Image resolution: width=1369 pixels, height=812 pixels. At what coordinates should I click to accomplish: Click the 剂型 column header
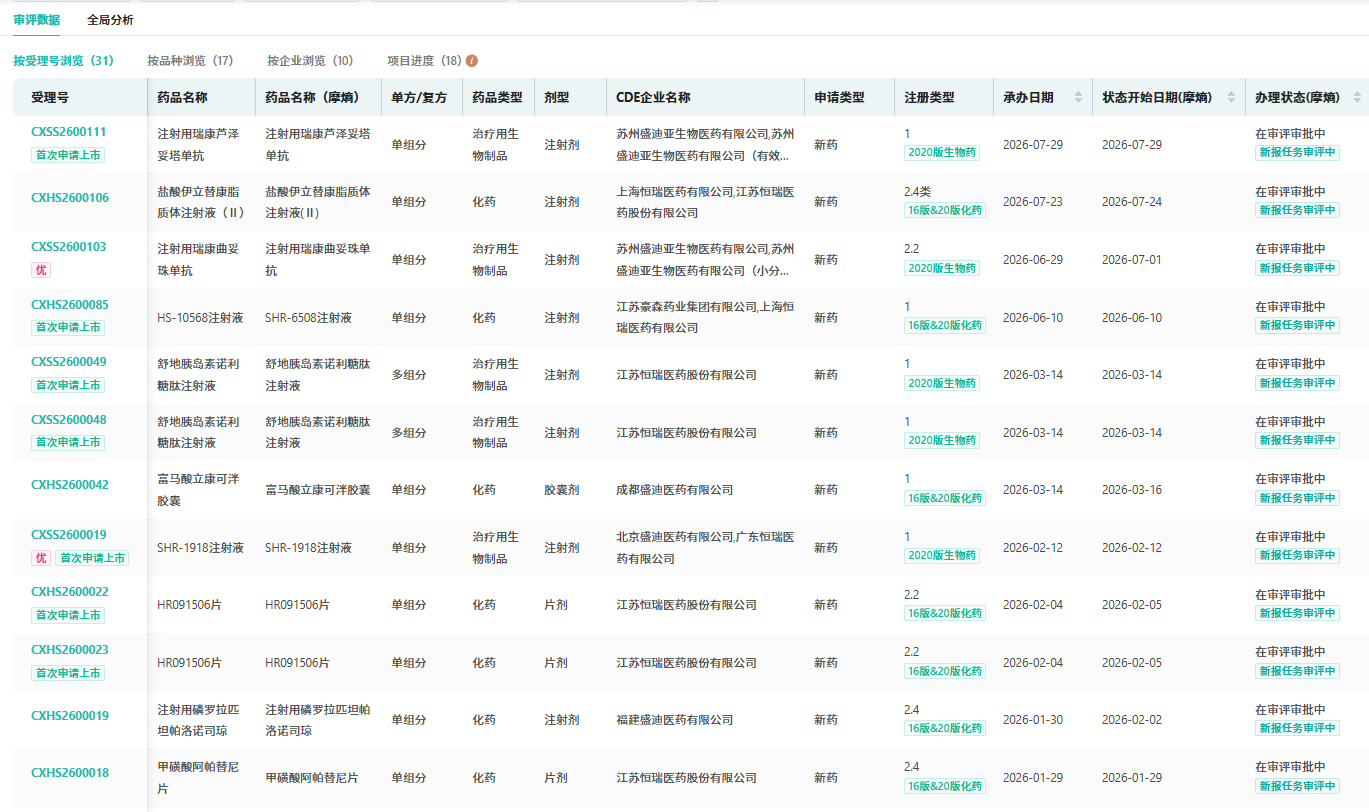coord(556,98)
